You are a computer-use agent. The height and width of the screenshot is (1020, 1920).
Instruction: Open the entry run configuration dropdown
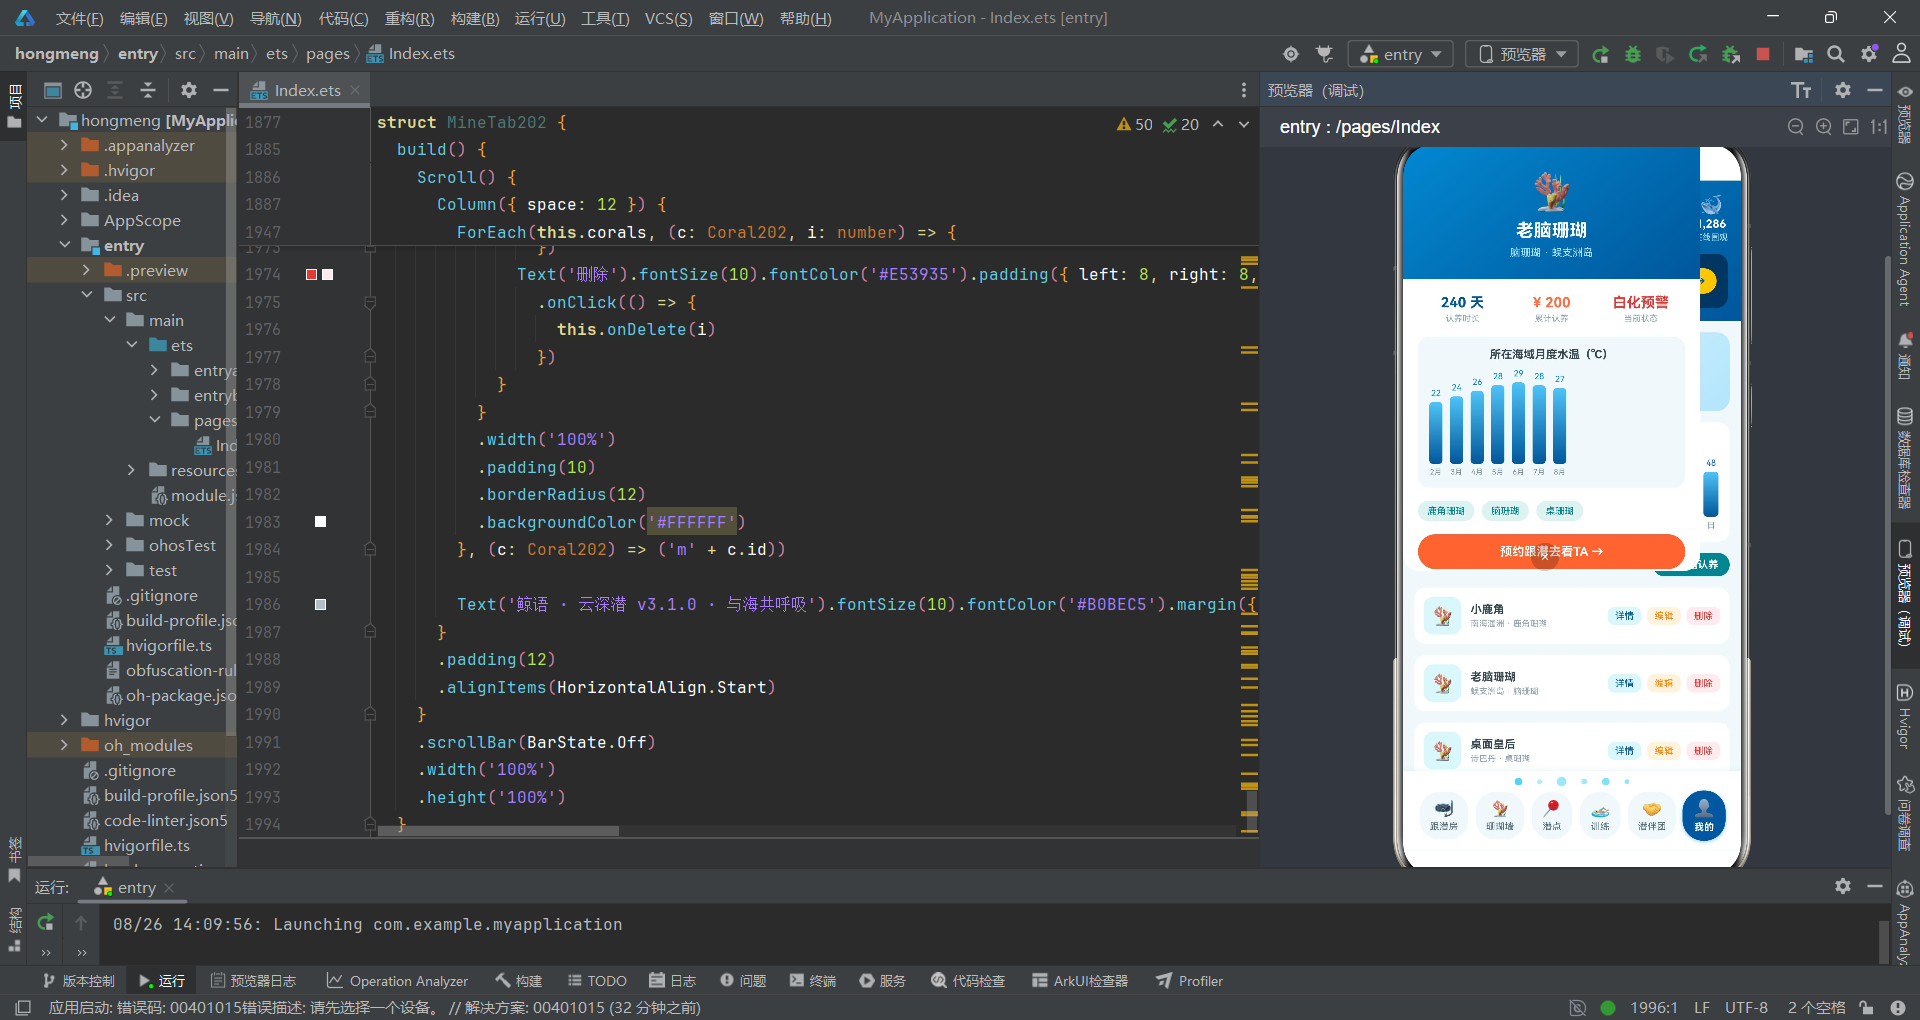[1400, 54]
